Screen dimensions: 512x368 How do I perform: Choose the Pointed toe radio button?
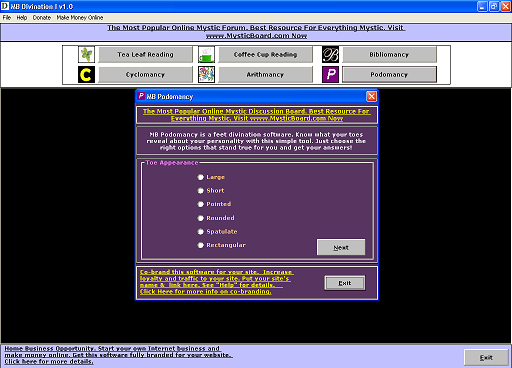214,204
